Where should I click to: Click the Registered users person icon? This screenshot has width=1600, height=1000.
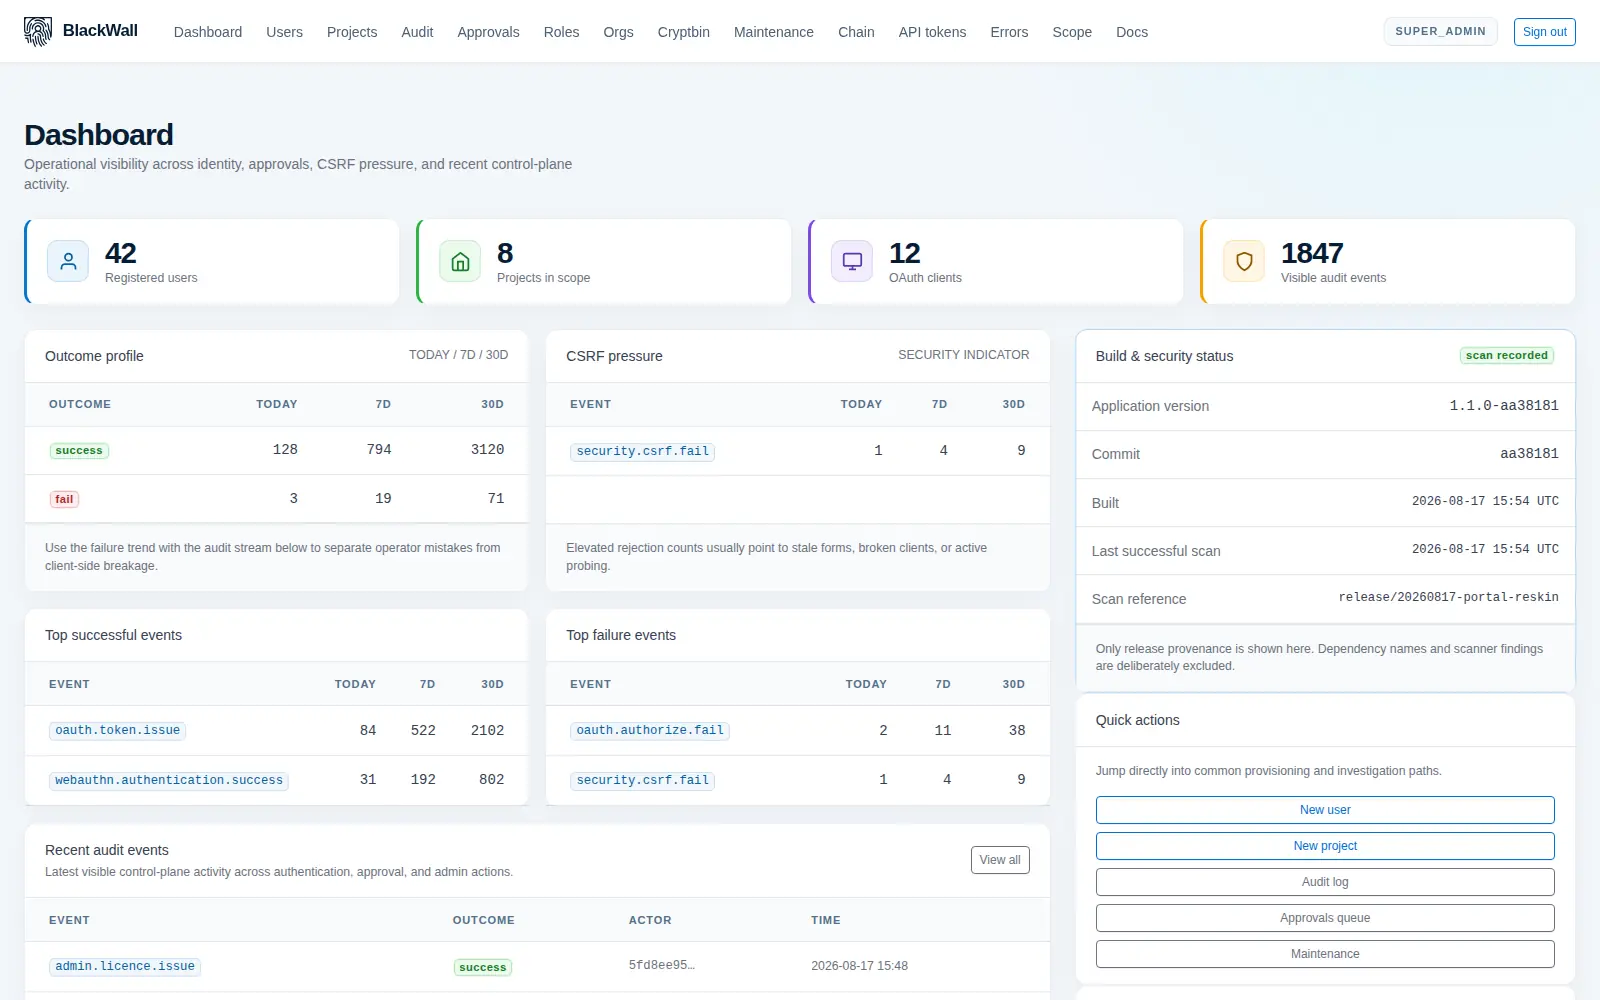(68, 262)
